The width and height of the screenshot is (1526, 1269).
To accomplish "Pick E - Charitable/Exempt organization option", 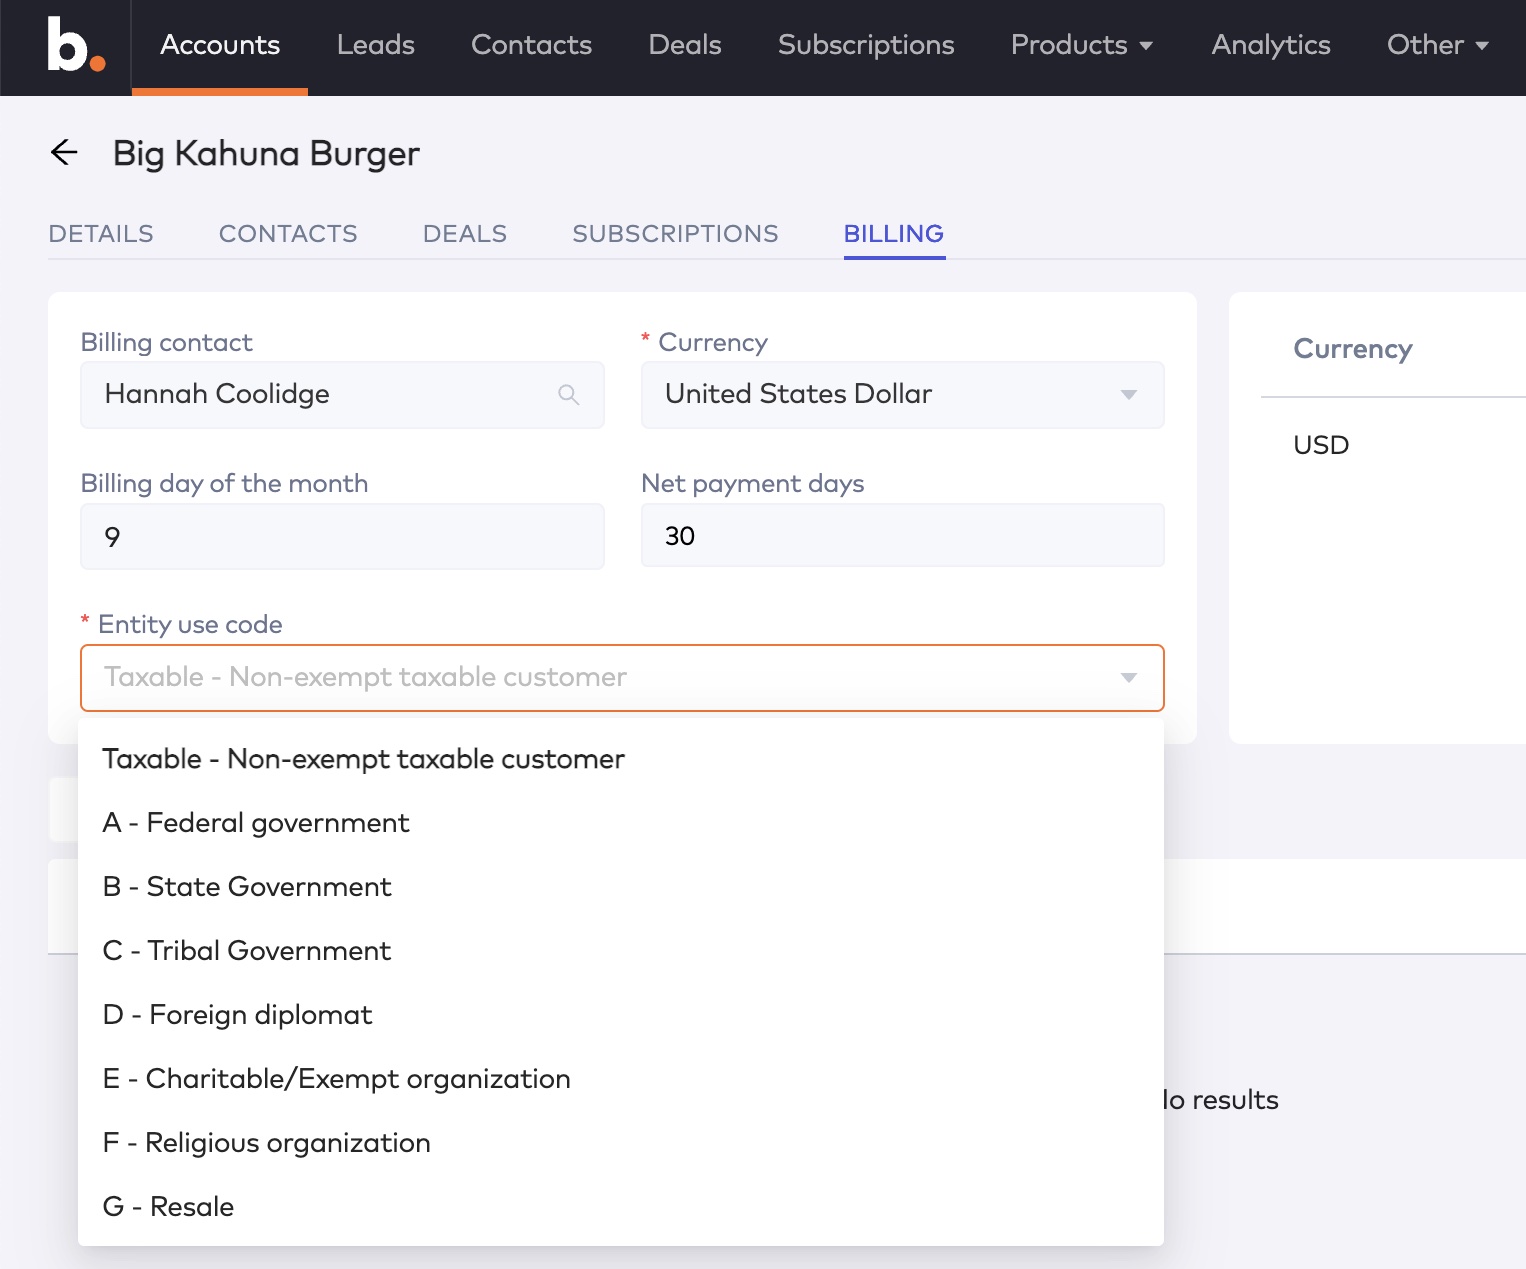I will (621, 1079).
